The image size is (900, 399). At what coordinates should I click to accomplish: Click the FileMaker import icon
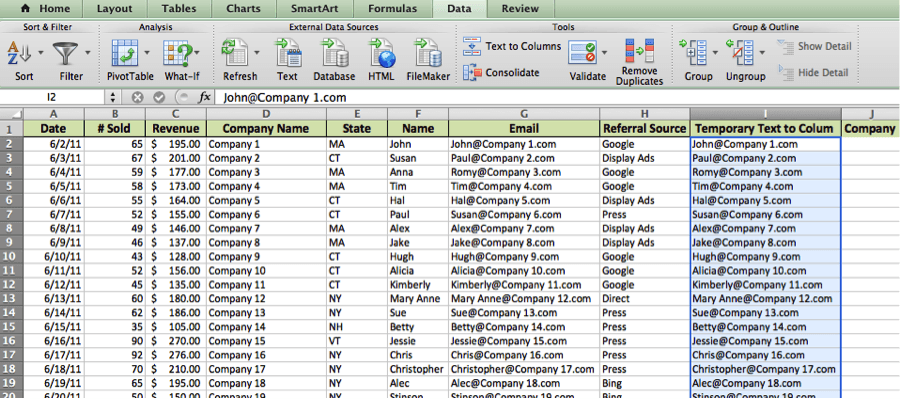pyautogui.click(x=427, y=54)
